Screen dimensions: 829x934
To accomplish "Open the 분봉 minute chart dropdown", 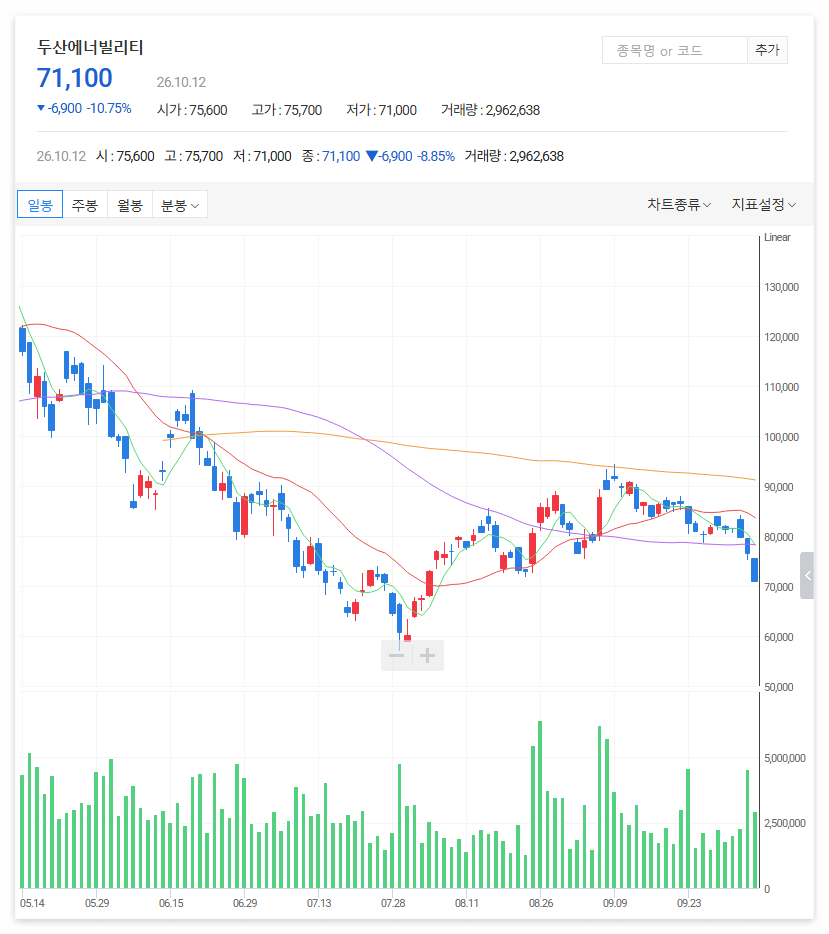I will click(x=180, y=205).
